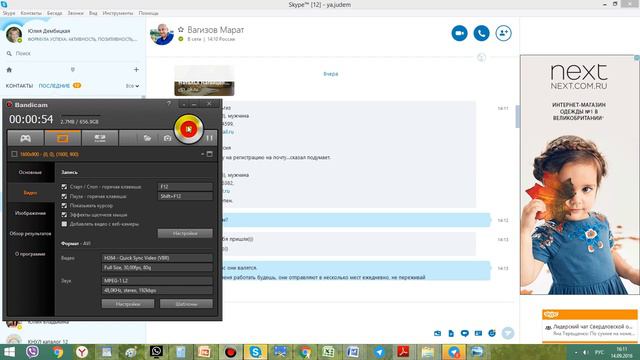This screenshot has height=360, width=640.
Task: Switch to Обзор результатов tab in Bandicam
Action: click(x=30, y=233)
